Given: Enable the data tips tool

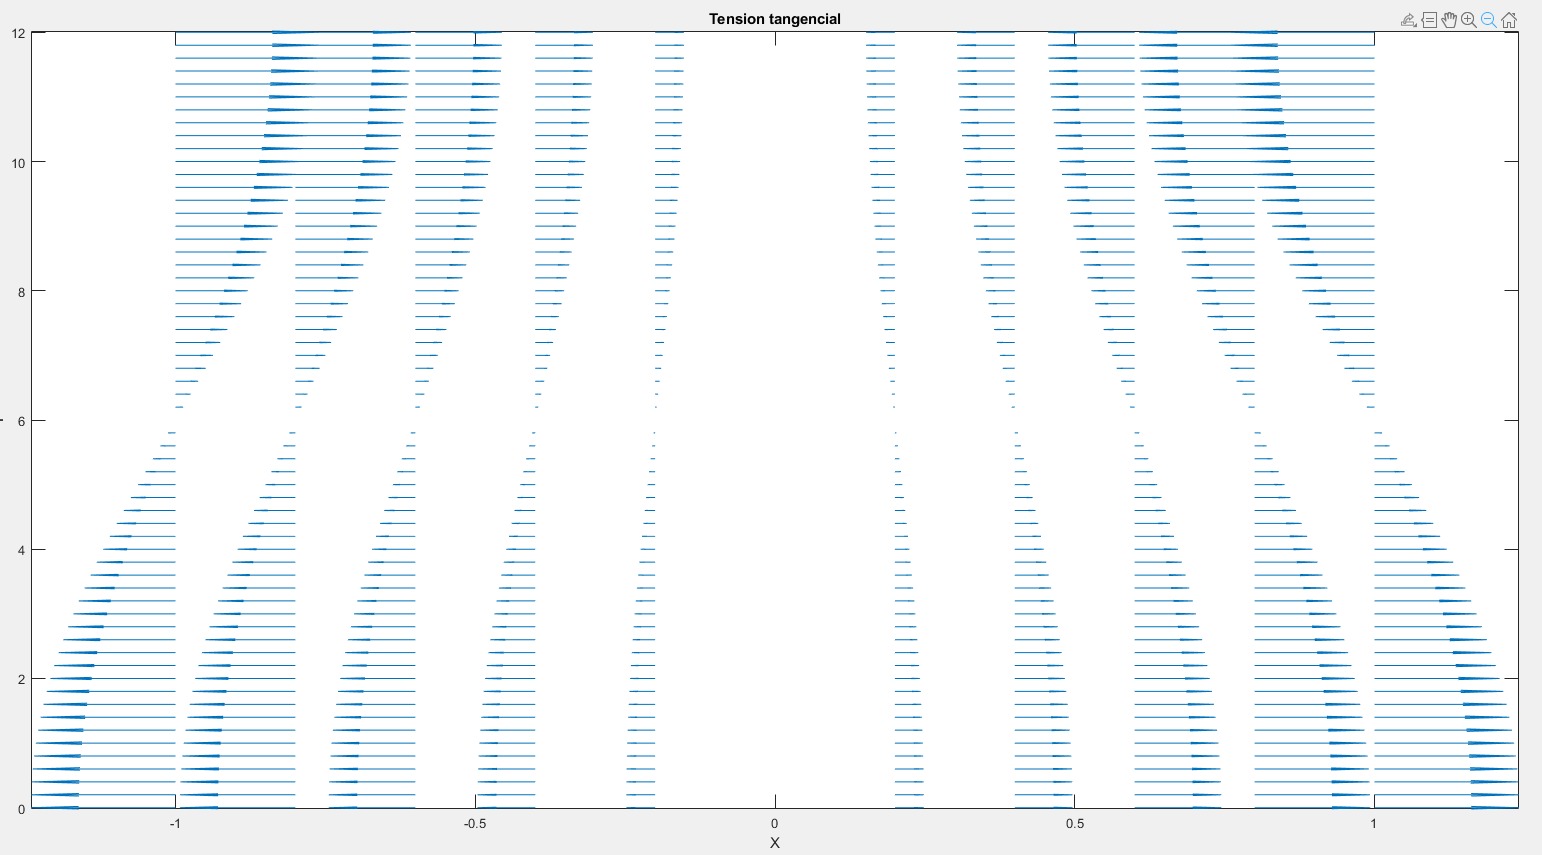Looking at the screenshot, I should (1428, 20).
